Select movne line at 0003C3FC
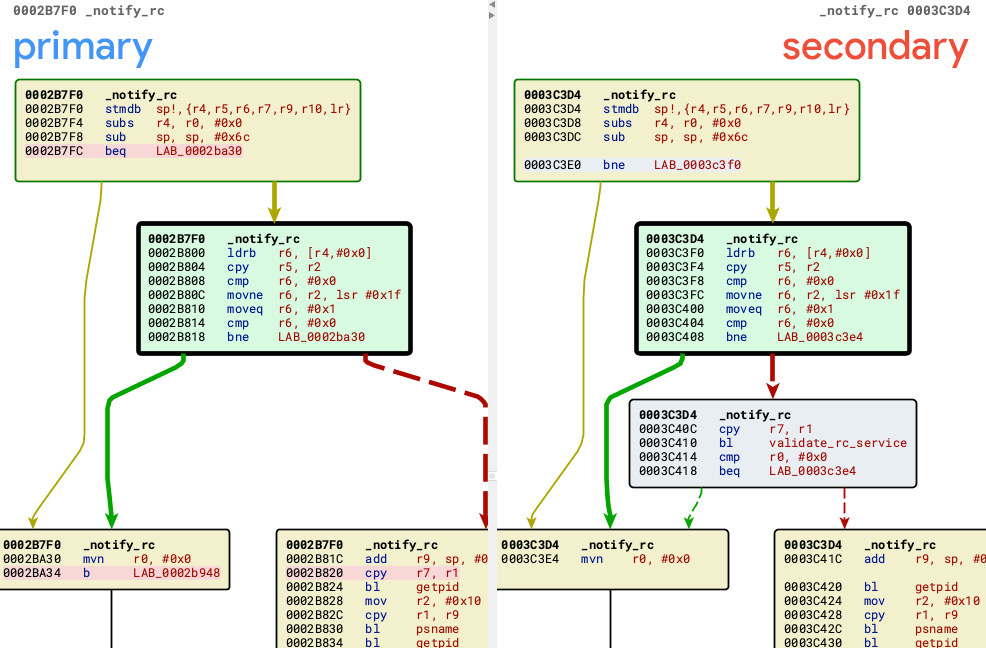The width and height of the screenshot is (986, 648). pyautogui.click(x=773, y=294)
